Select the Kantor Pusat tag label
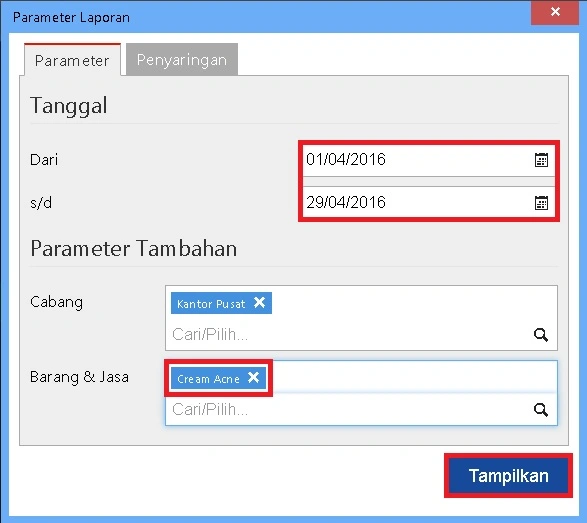Screen dimensions: 587x523 pos(211,304)
